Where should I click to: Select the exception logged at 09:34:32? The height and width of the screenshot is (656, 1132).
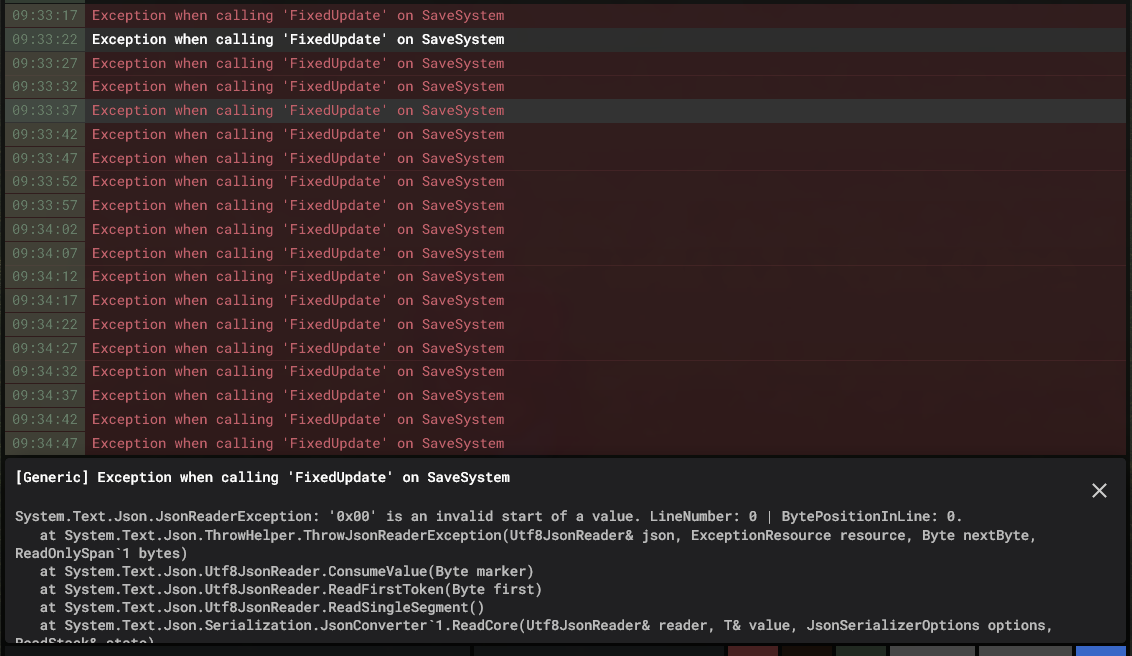298,372
